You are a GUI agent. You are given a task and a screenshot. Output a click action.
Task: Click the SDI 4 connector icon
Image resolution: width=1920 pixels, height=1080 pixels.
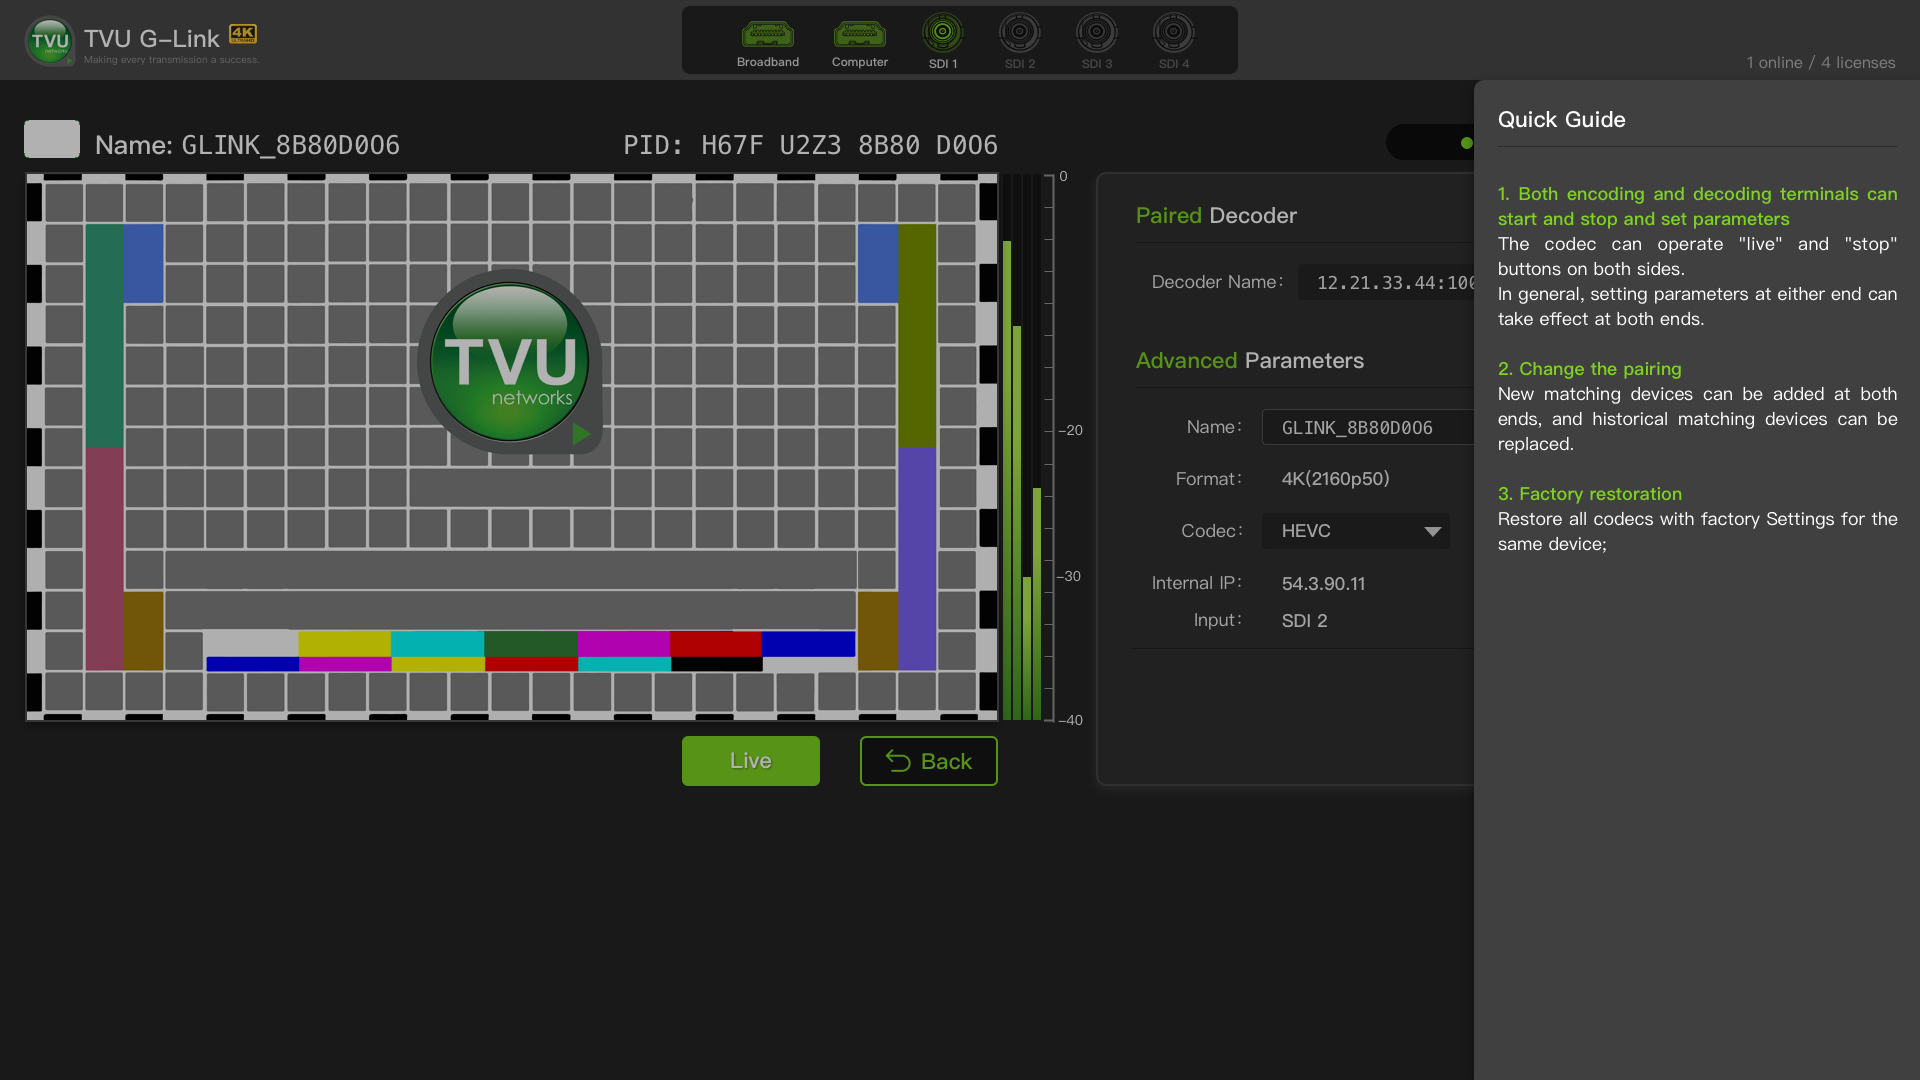click(x=1173, y=33)
